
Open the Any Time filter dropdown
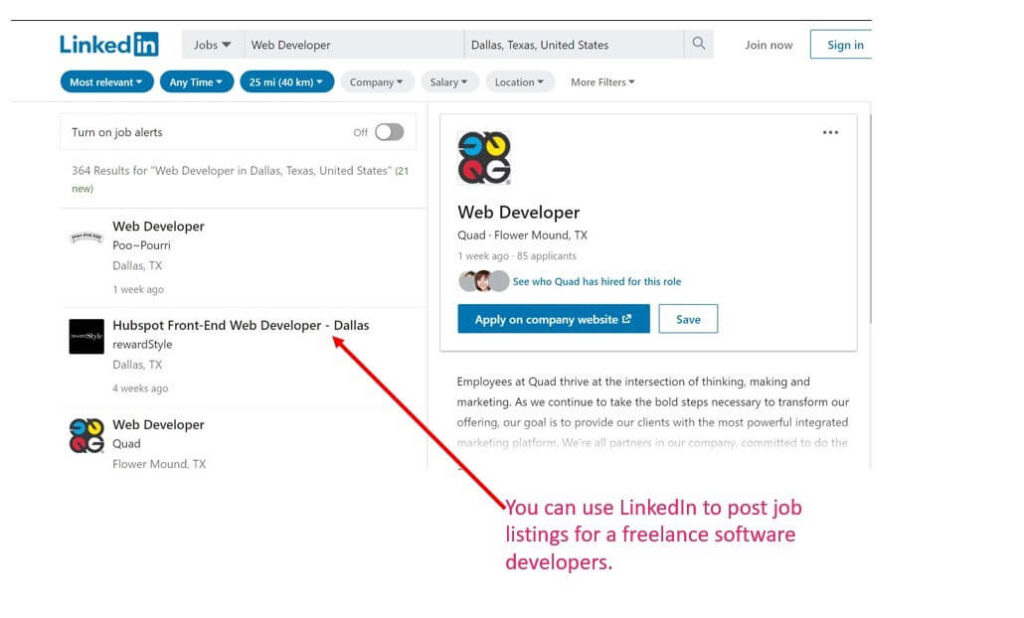(x=197, y=82)
